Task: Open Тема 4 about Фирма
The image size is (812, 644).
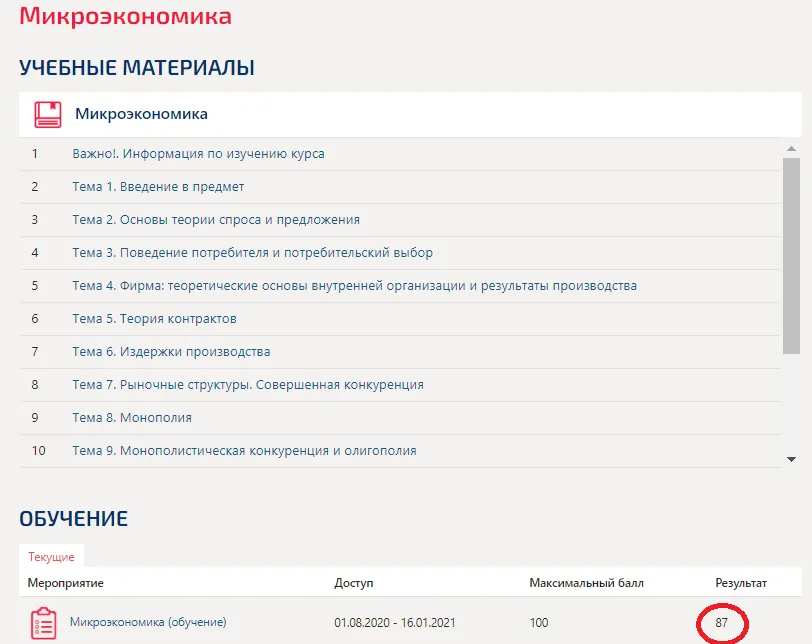Action: pos(354,286)
